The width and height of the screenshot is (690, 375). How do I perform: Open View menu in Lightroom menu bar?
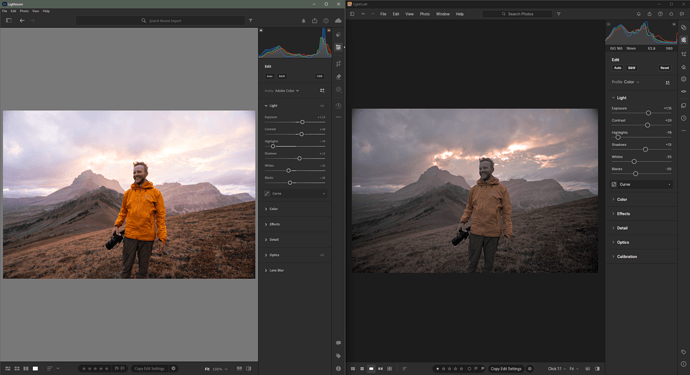click(x=36, y=11)
